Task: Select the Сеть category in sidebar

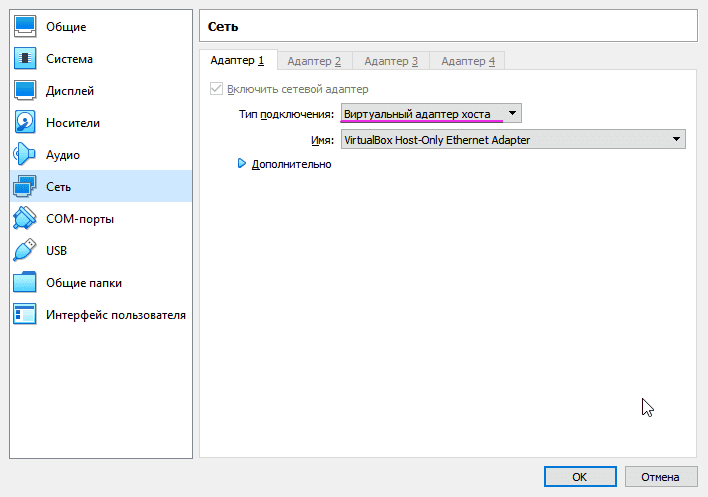Action: (x=58, y=187)
